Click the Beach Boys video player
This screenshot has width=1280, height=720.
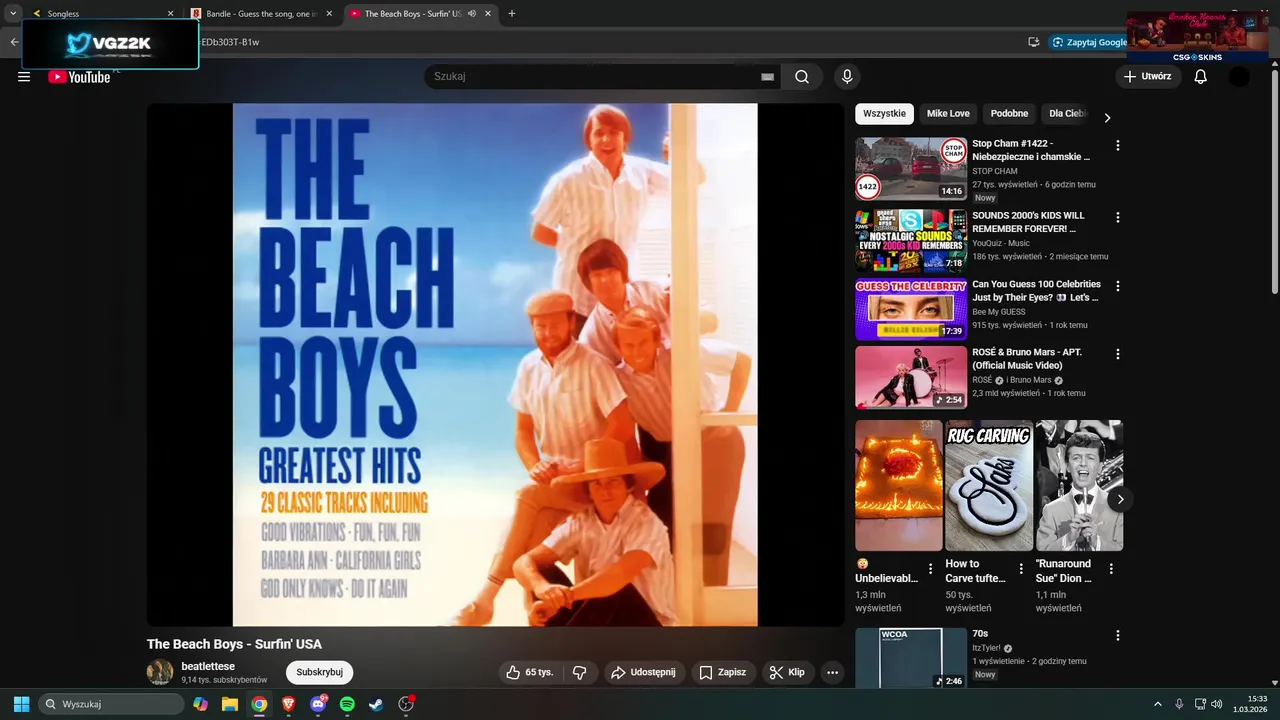pyautogui.click(x=495, y=365)
